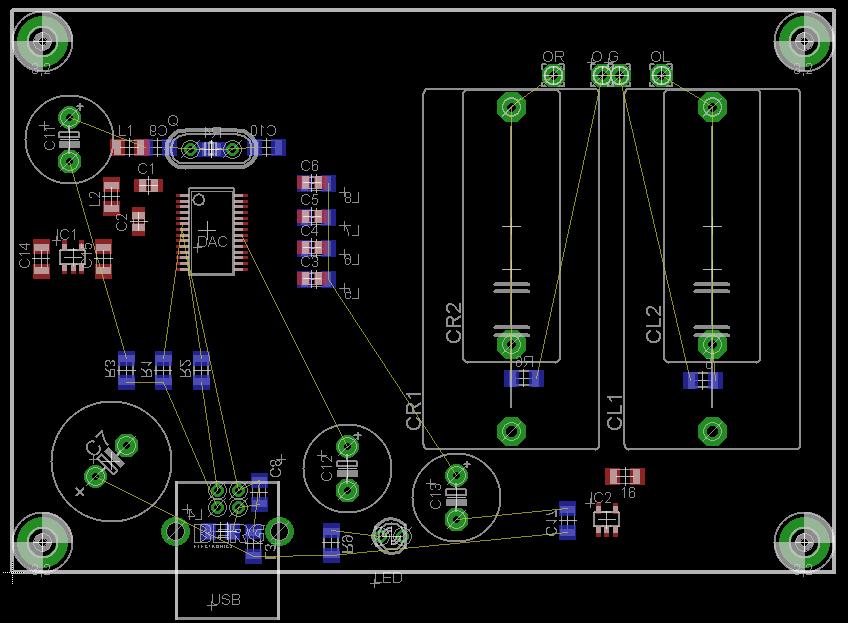Select resistor R5
This screenshot has width=848, height=623.
coord(201,370)
